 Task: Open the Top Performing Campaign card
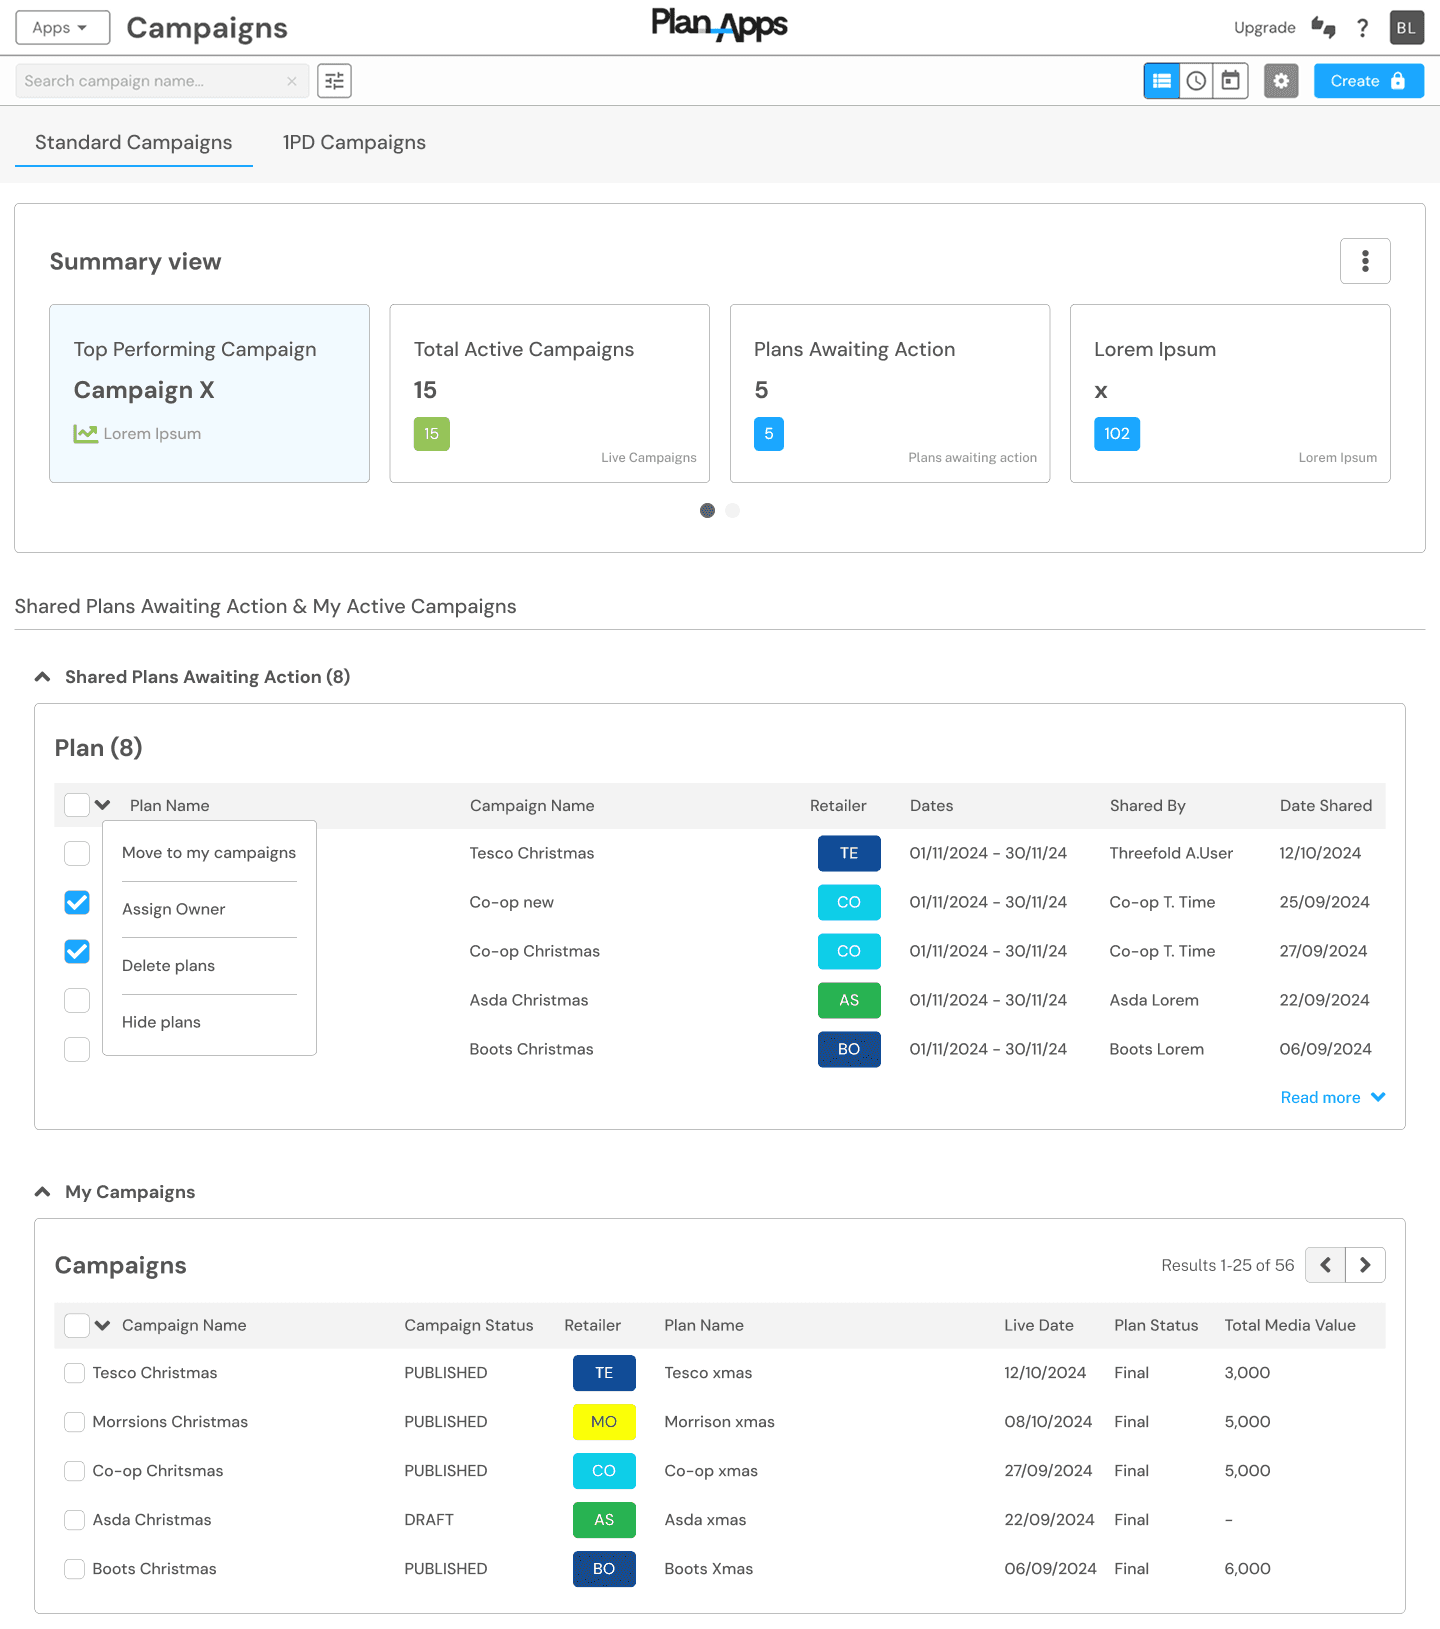point(210,394)
